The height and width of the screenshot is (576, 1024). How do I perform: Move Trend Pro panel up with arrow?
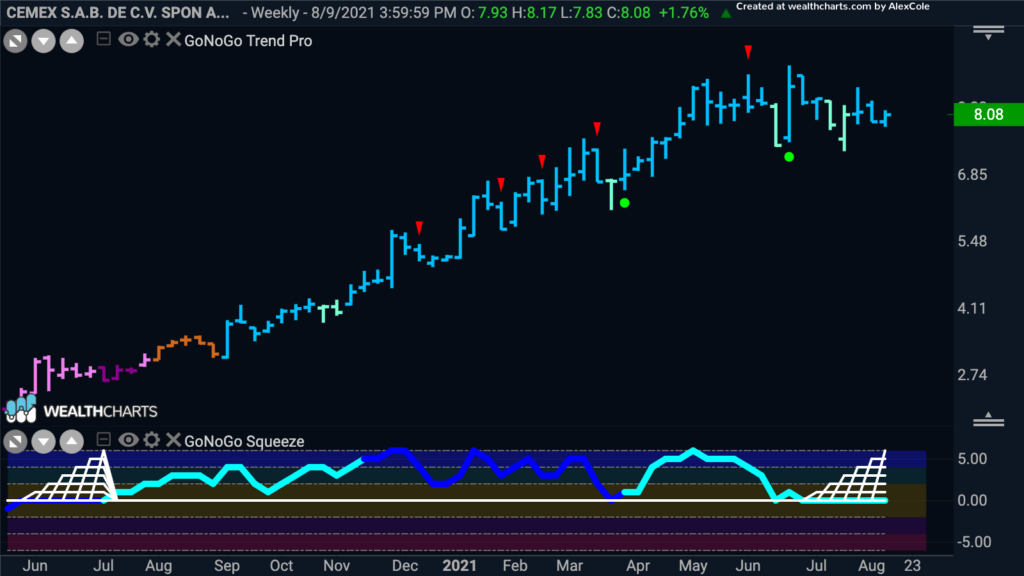click(x=72, y=42)
